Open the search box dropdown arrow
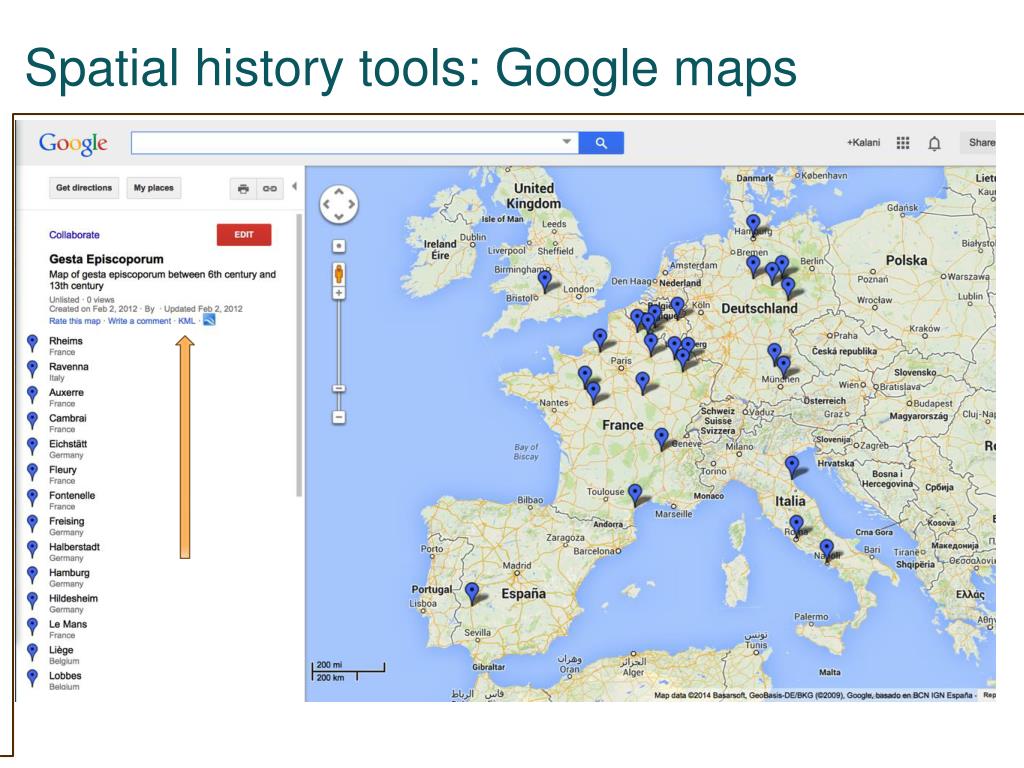The width and height of the screenshot is (1024, 768). pos(566,142)
